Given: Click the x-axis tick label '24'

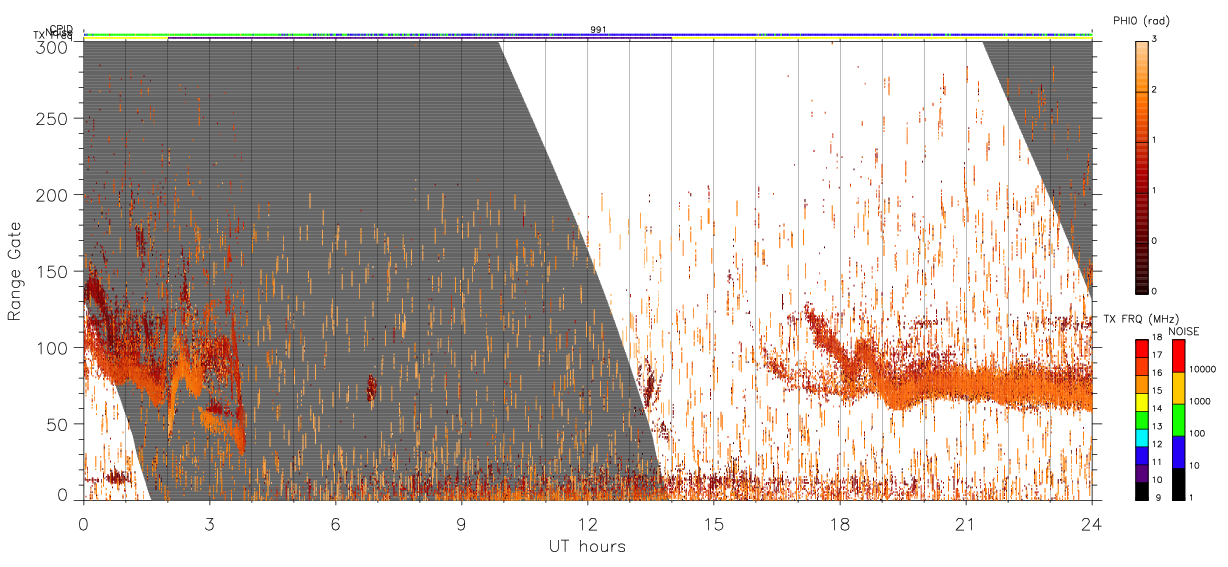Looking at the screenshot, I should (x=1091, y=523).
